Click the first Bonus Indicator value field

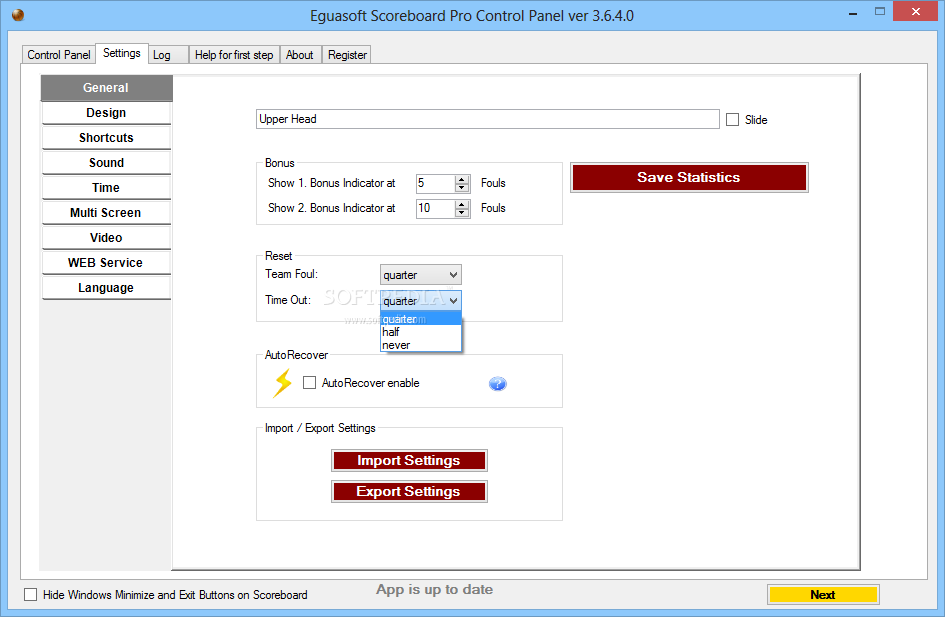tap(436, 183)
